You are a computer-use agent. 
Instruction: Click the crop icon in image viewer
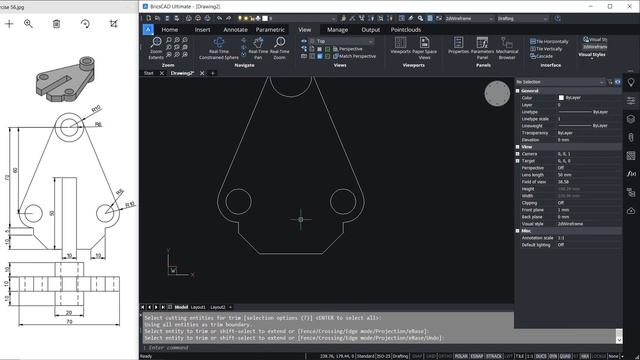click(113, 24)
